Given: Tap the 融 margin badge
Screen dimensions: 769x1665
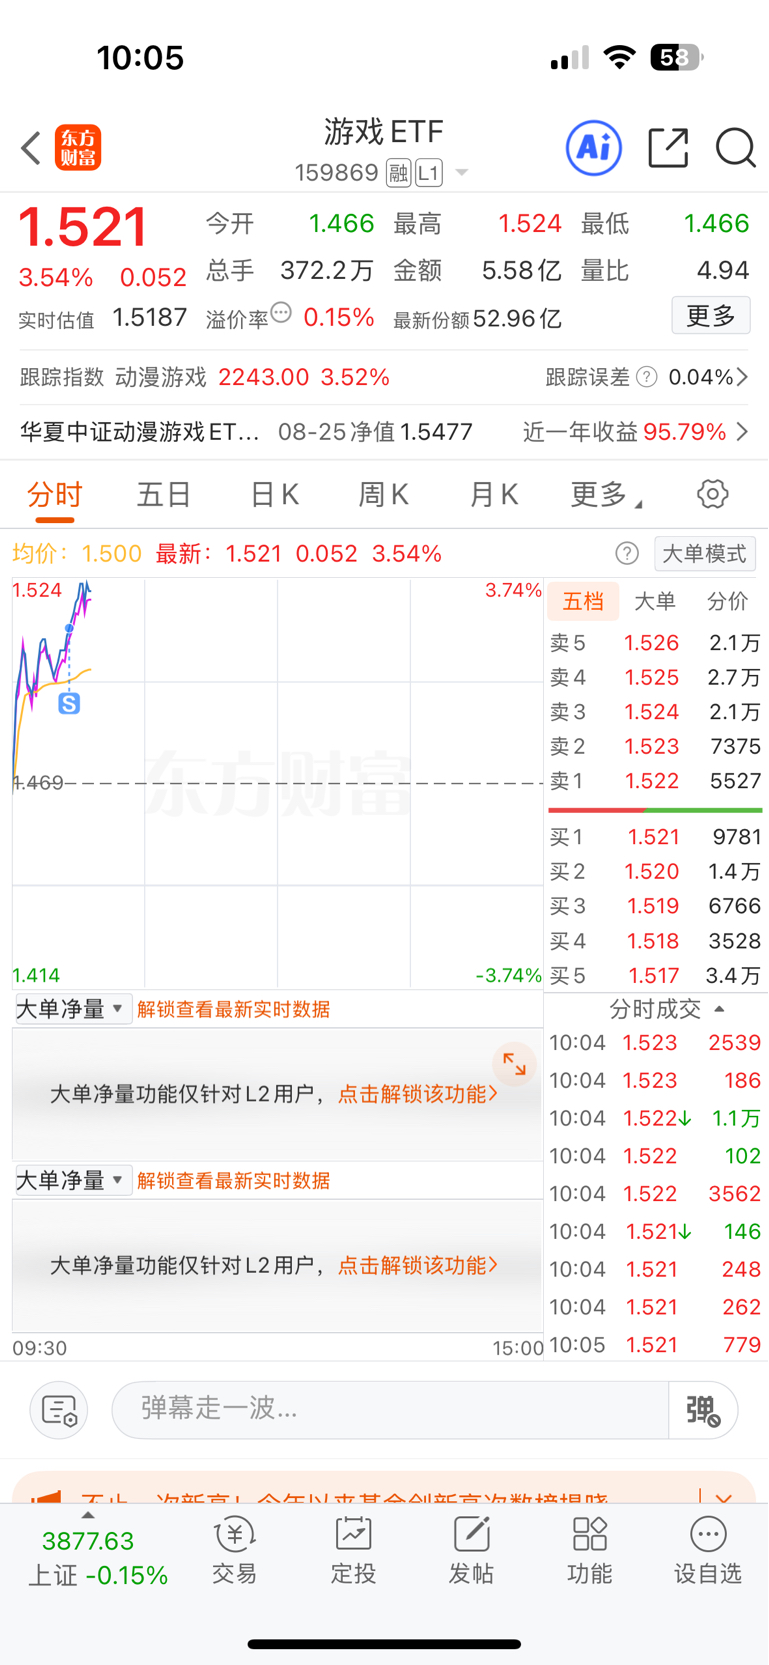Looking at the screenshot, I should (399, 173).
